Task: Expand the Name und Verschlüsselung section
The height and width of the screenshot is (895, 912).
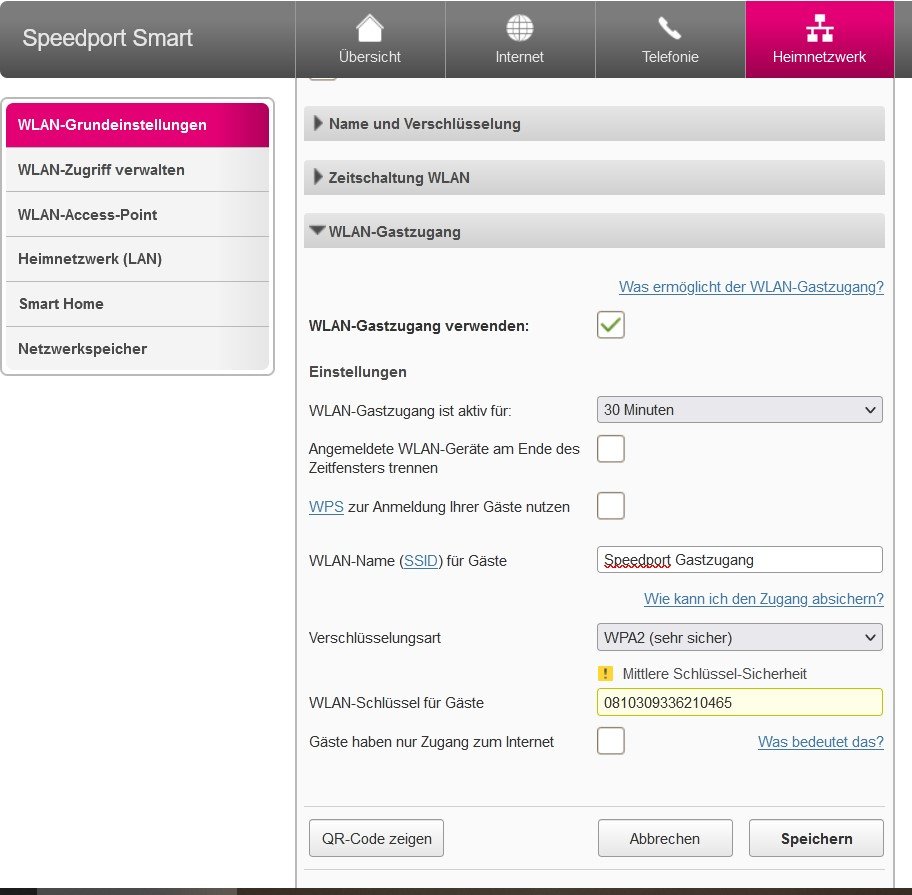Action: (594, 123)
